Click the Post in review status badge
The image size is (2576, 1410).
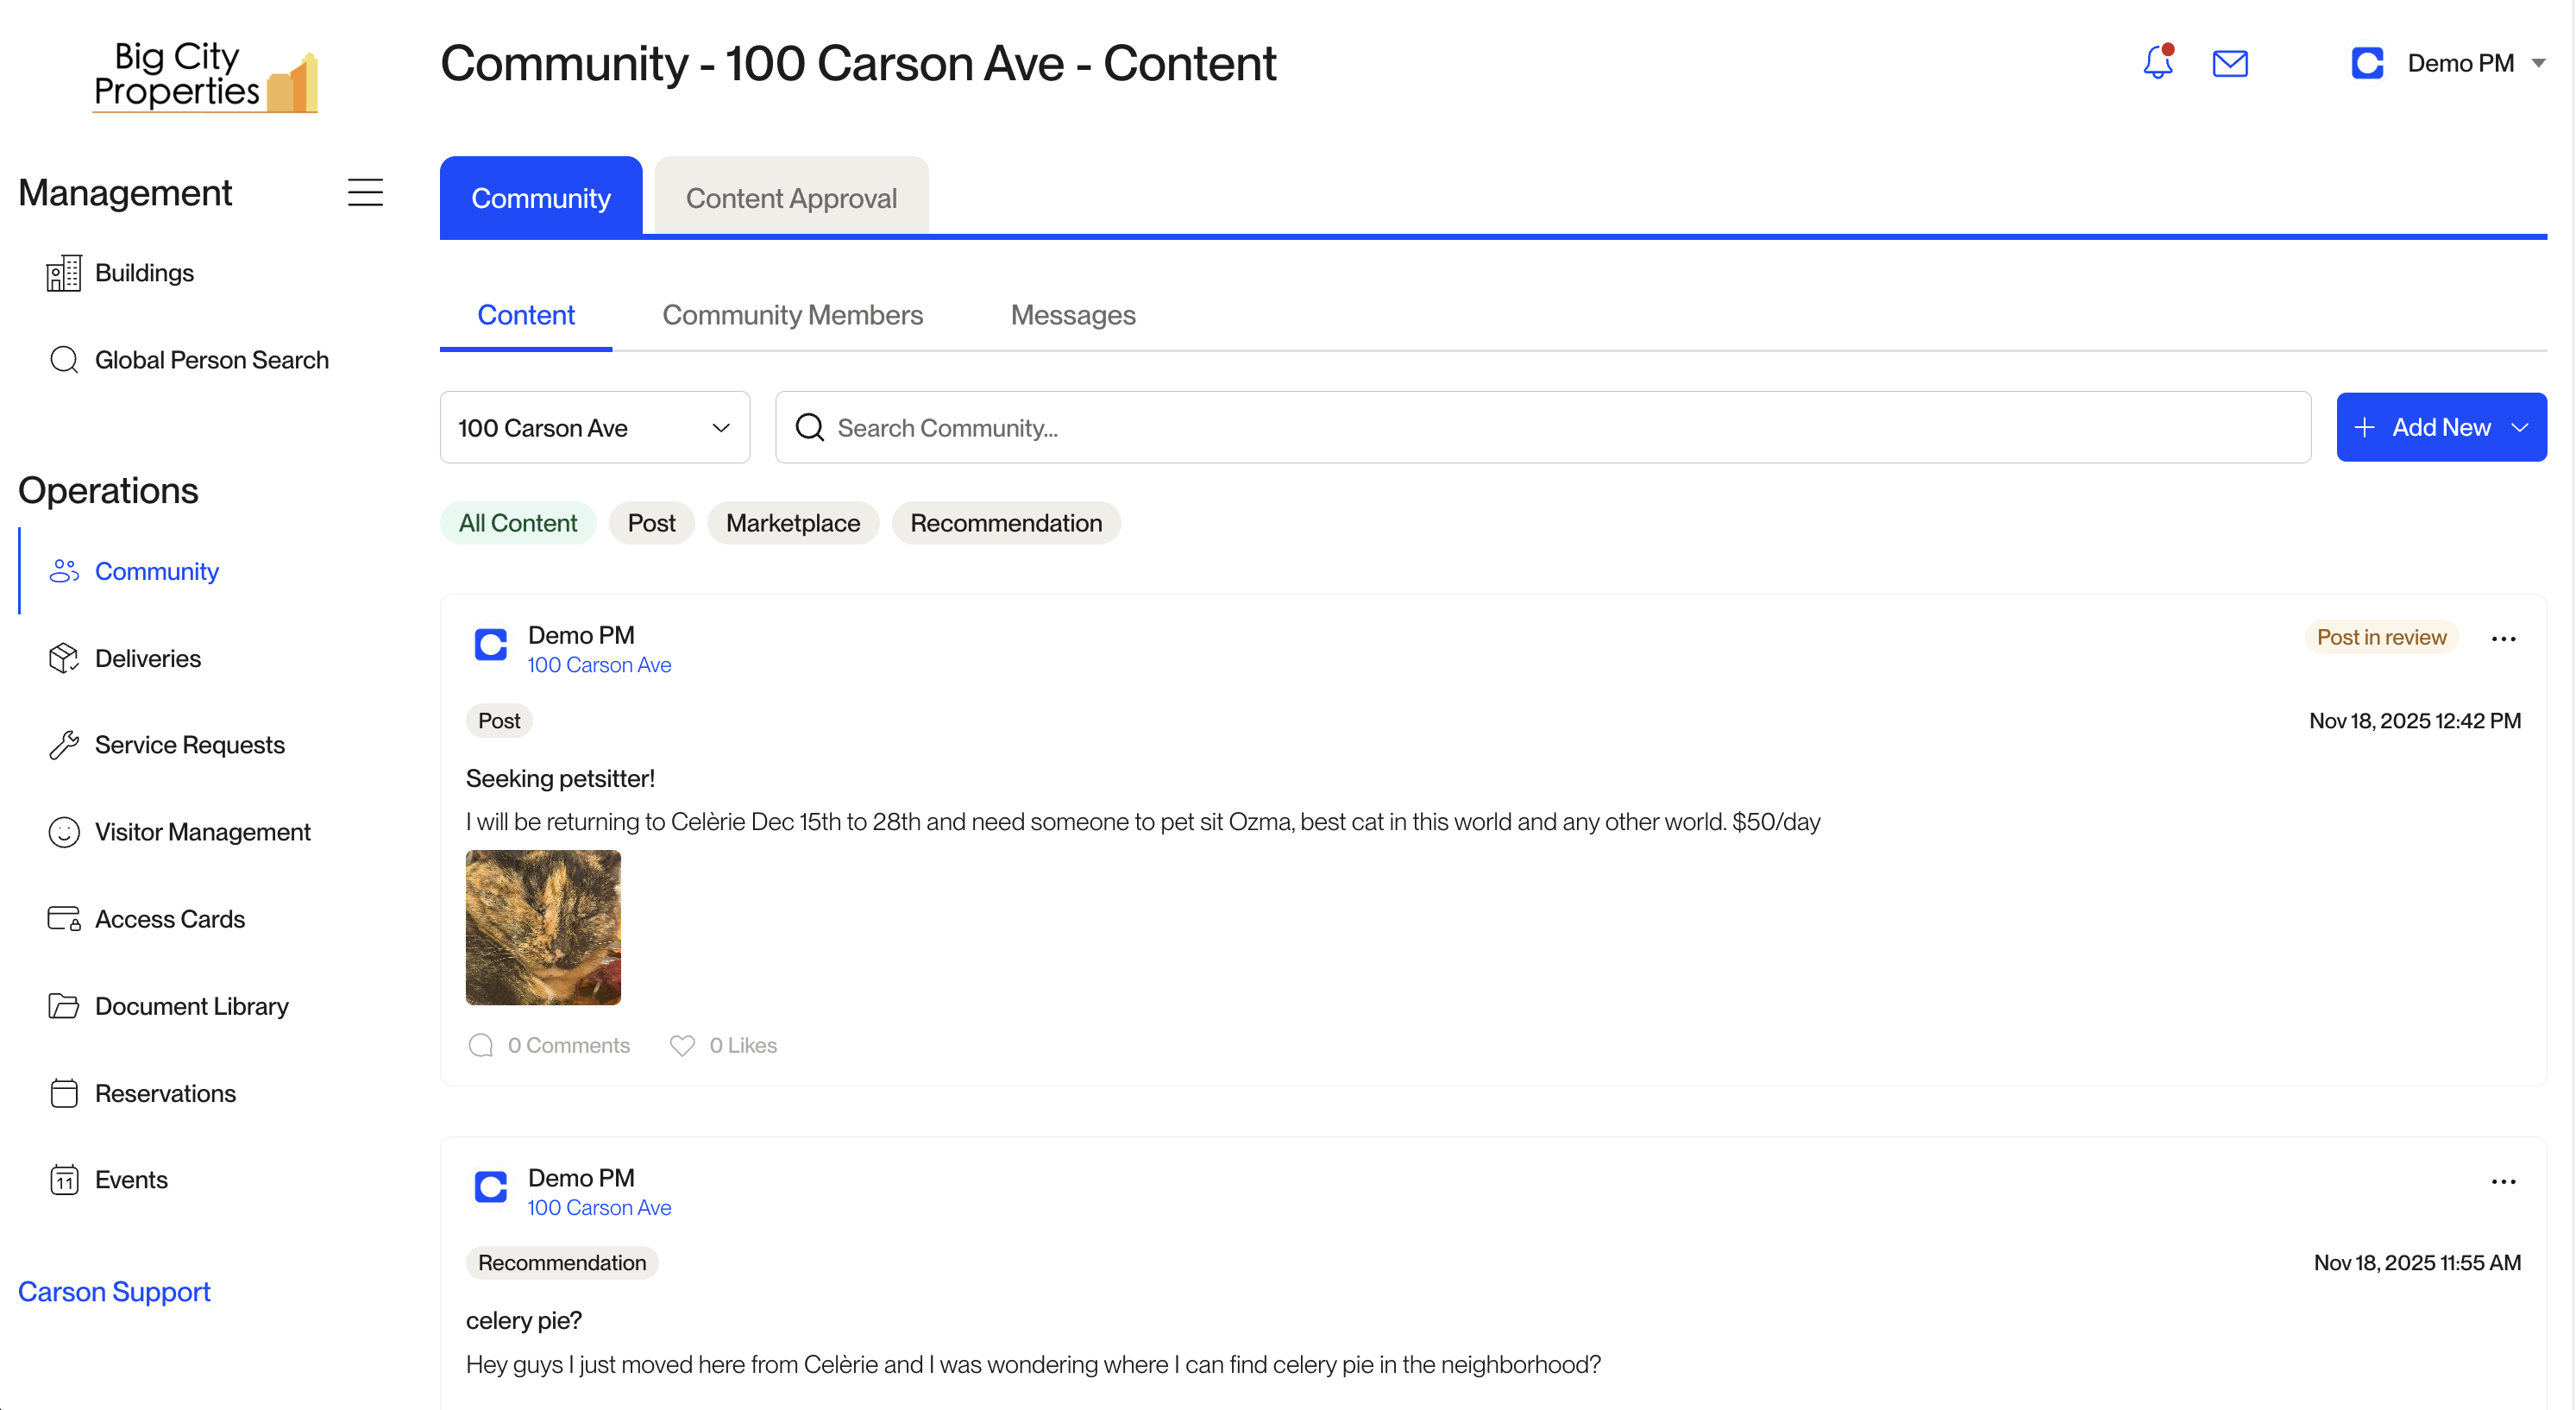tap(2381, 638)
